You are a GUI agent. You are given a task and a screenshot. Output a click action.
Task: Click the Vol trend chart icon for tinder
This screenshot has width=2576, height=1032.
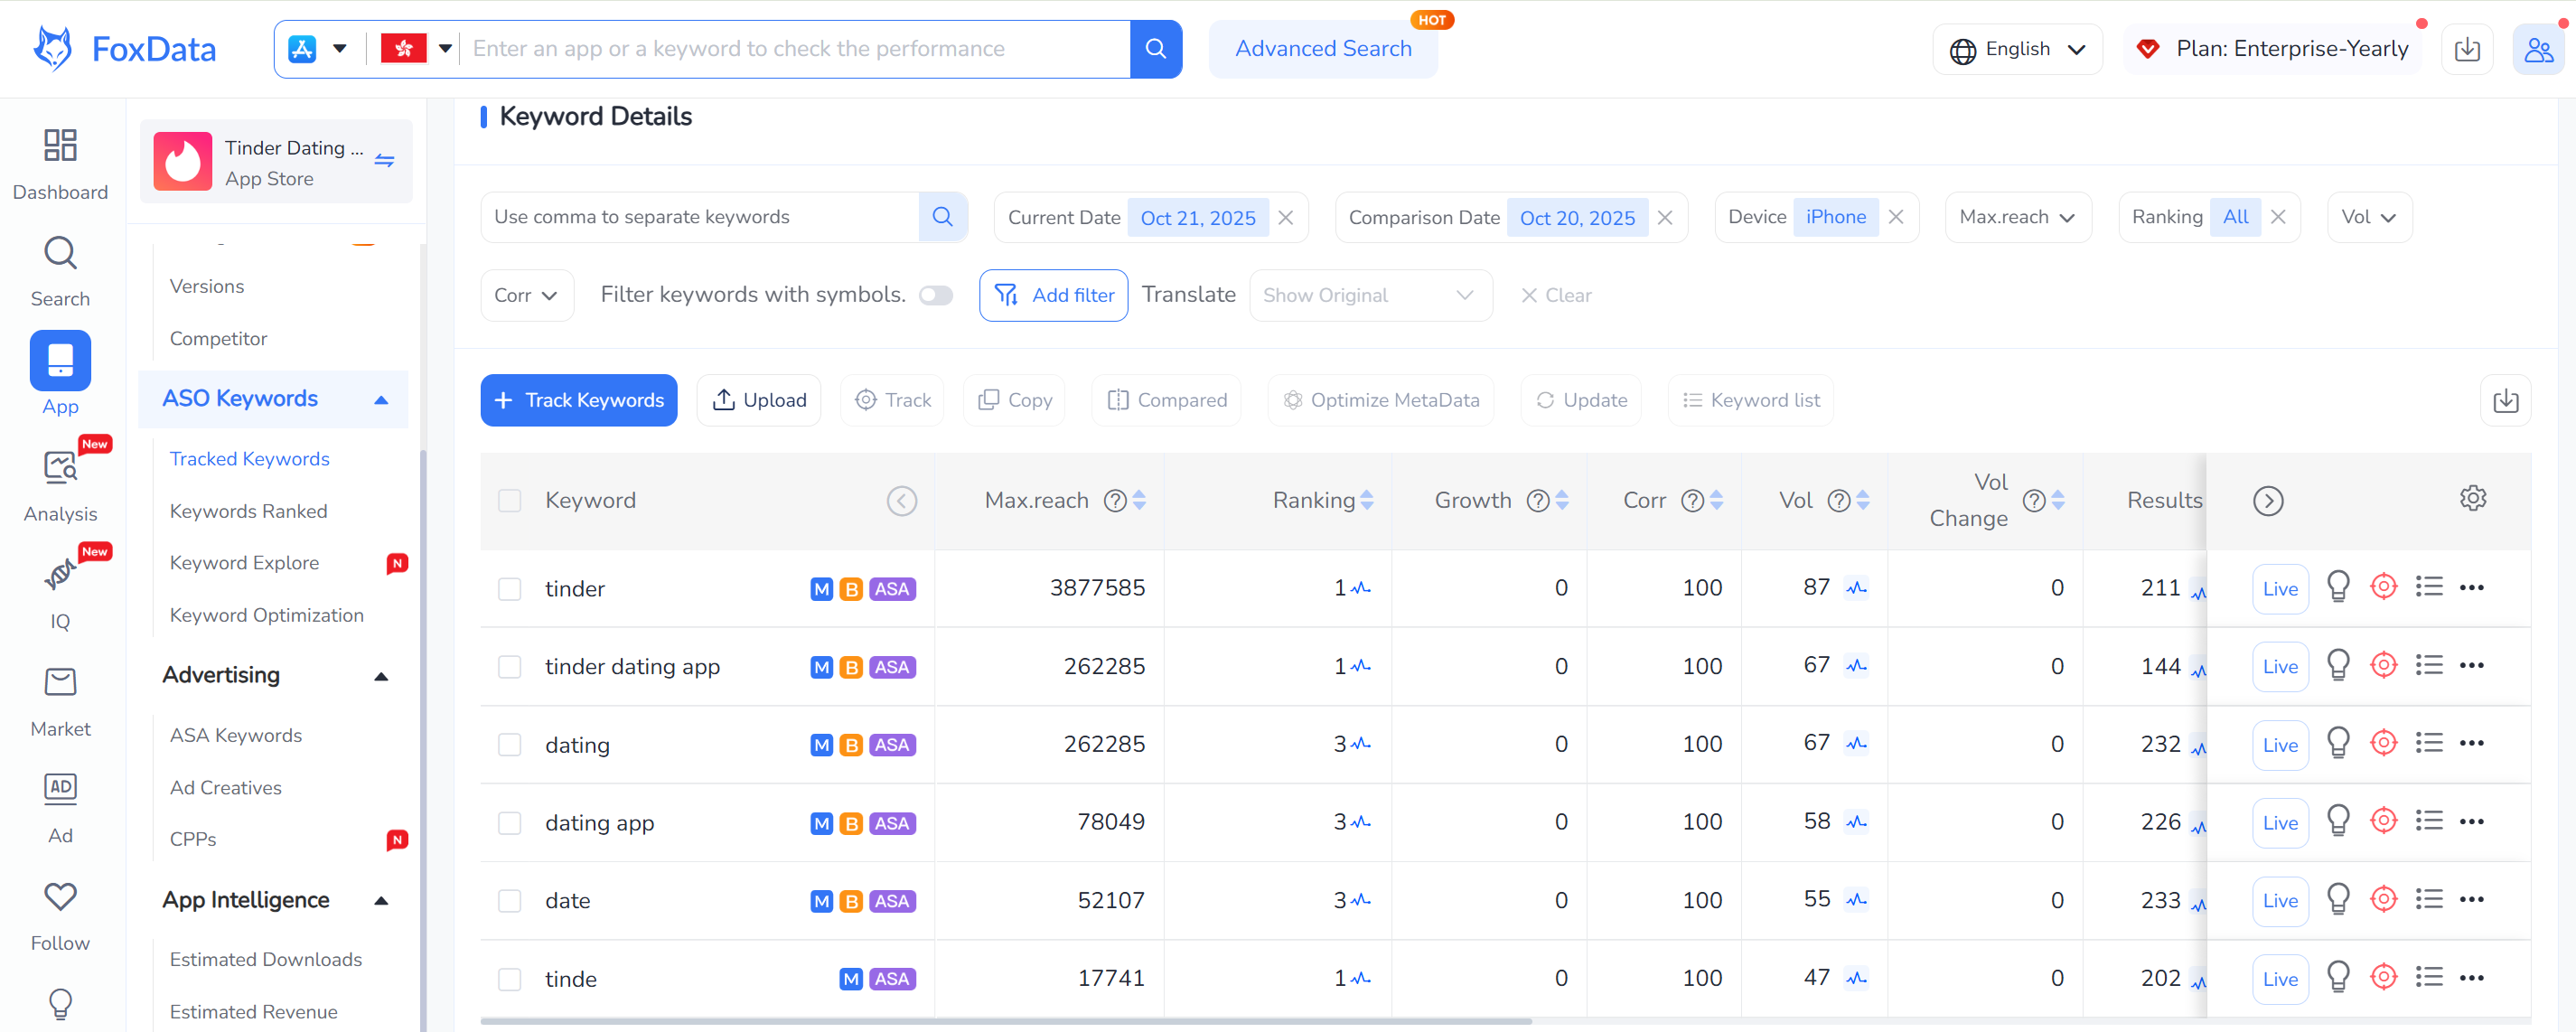[1856, 588]
